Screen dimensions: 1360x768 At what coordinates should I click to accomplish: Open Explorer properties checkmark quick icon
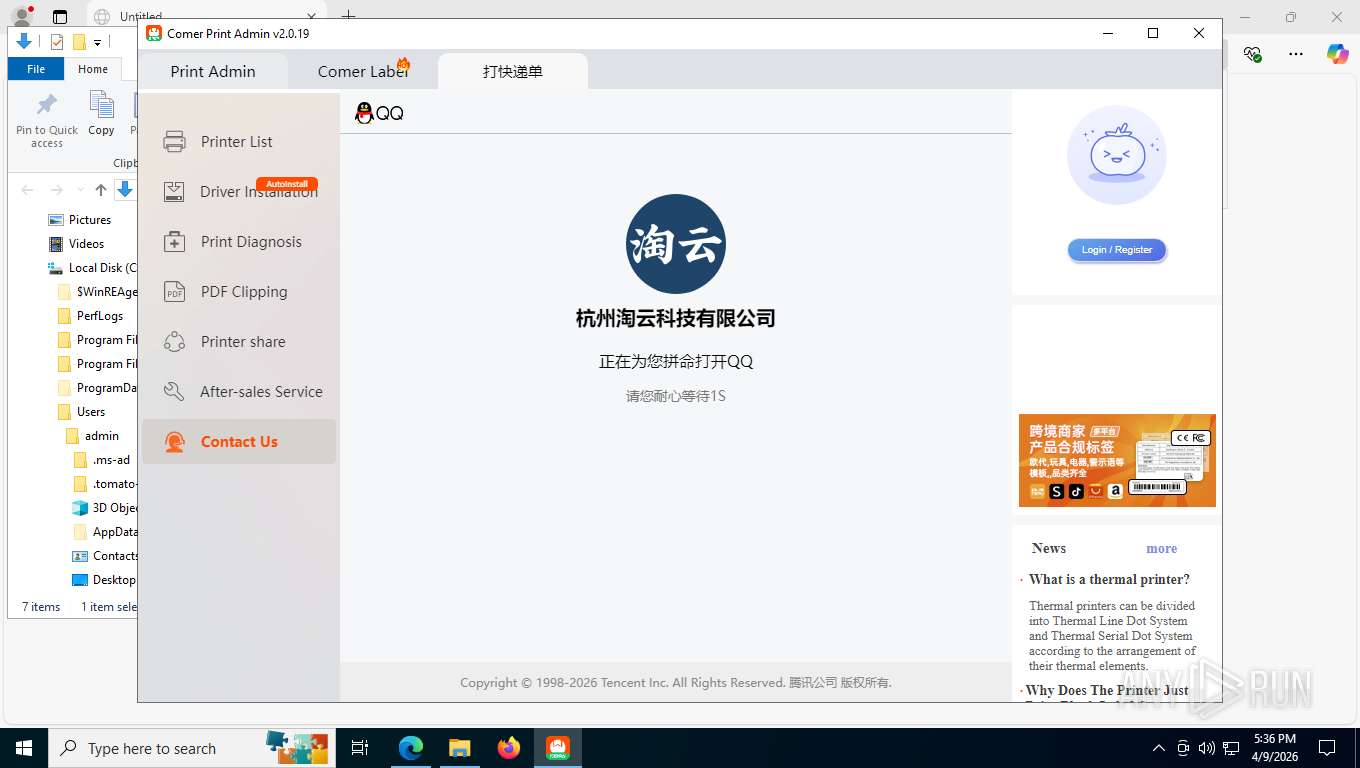[56, 42]
